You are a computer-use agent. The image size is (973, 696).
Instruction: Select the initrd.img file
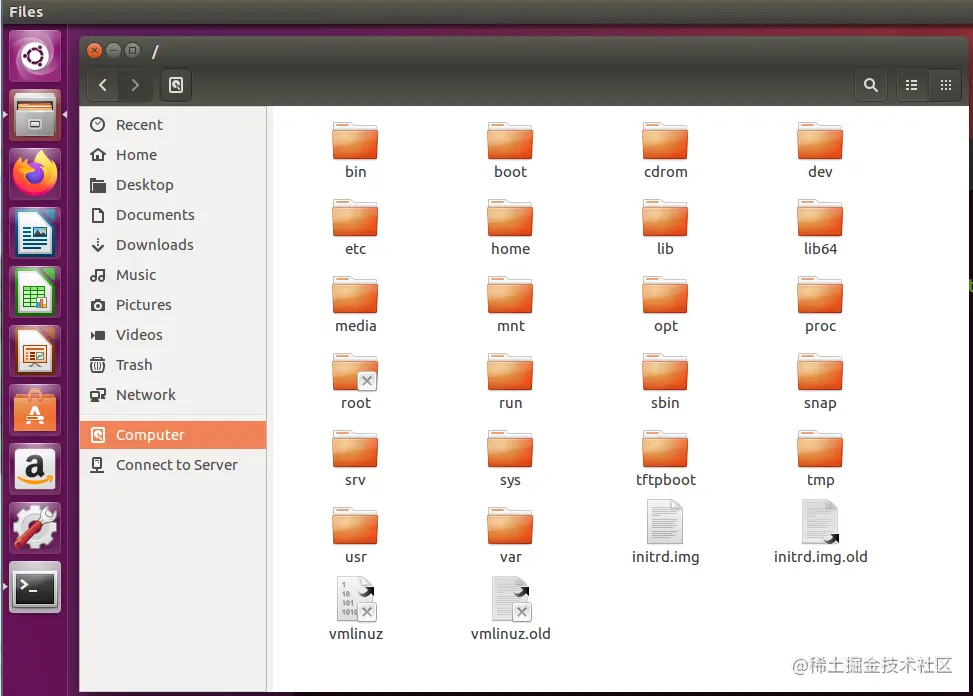tap(665, 532)
